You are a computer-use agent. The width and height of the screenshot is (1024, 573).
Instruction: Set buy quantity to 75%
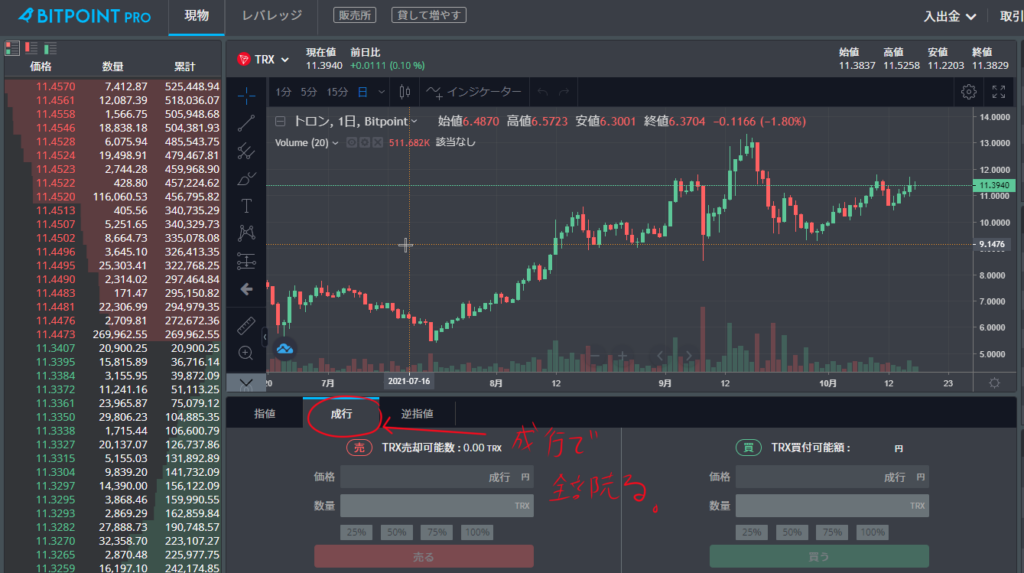pyautogui.click(x=832, y=532)
